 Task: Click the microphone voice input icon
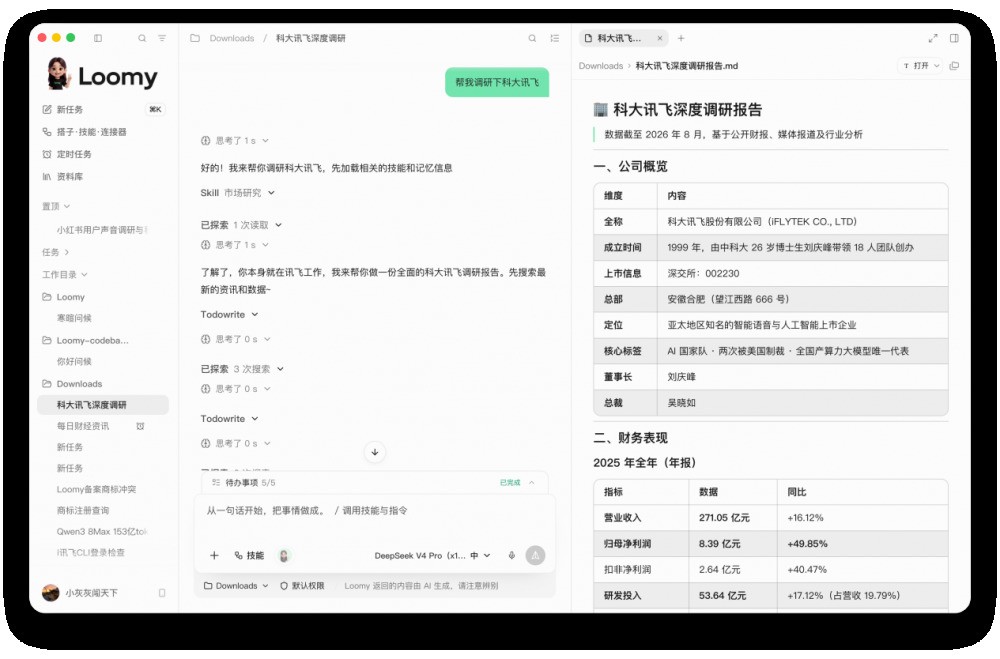(511, 556)
